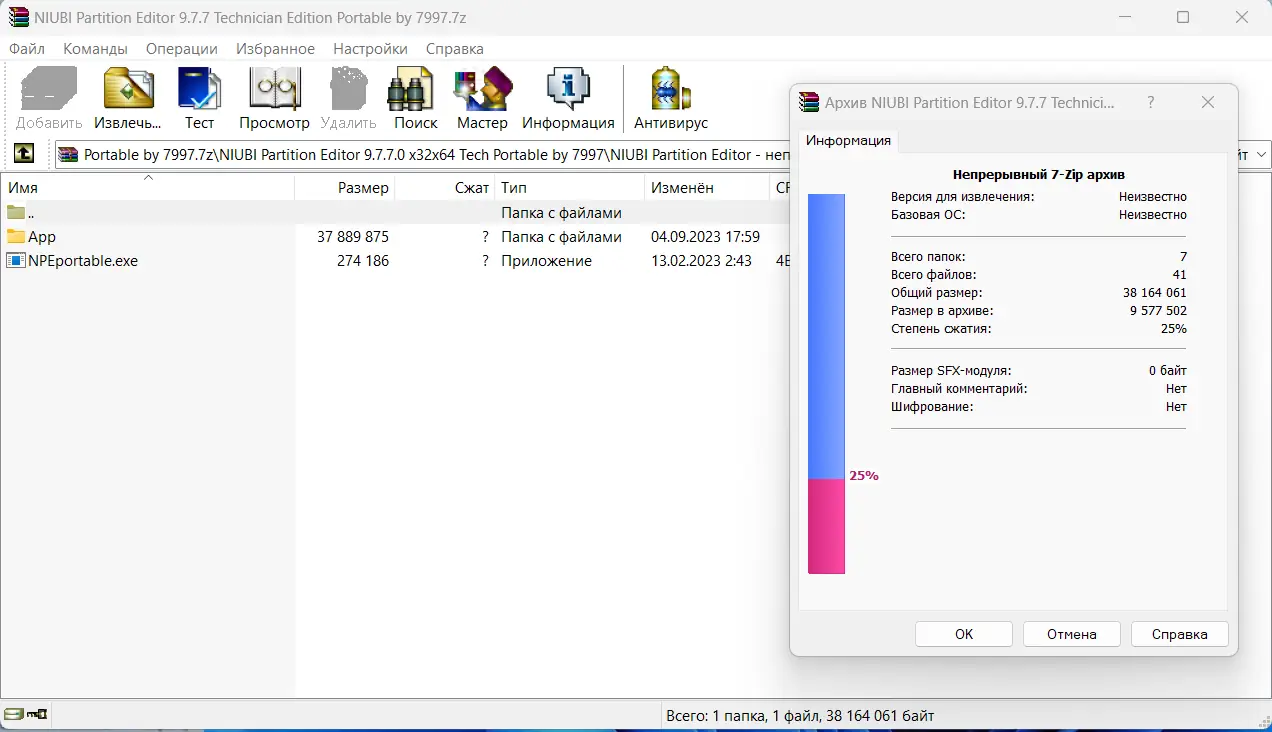
Task: Navigate up one folder level
Action: click(22, 154)
